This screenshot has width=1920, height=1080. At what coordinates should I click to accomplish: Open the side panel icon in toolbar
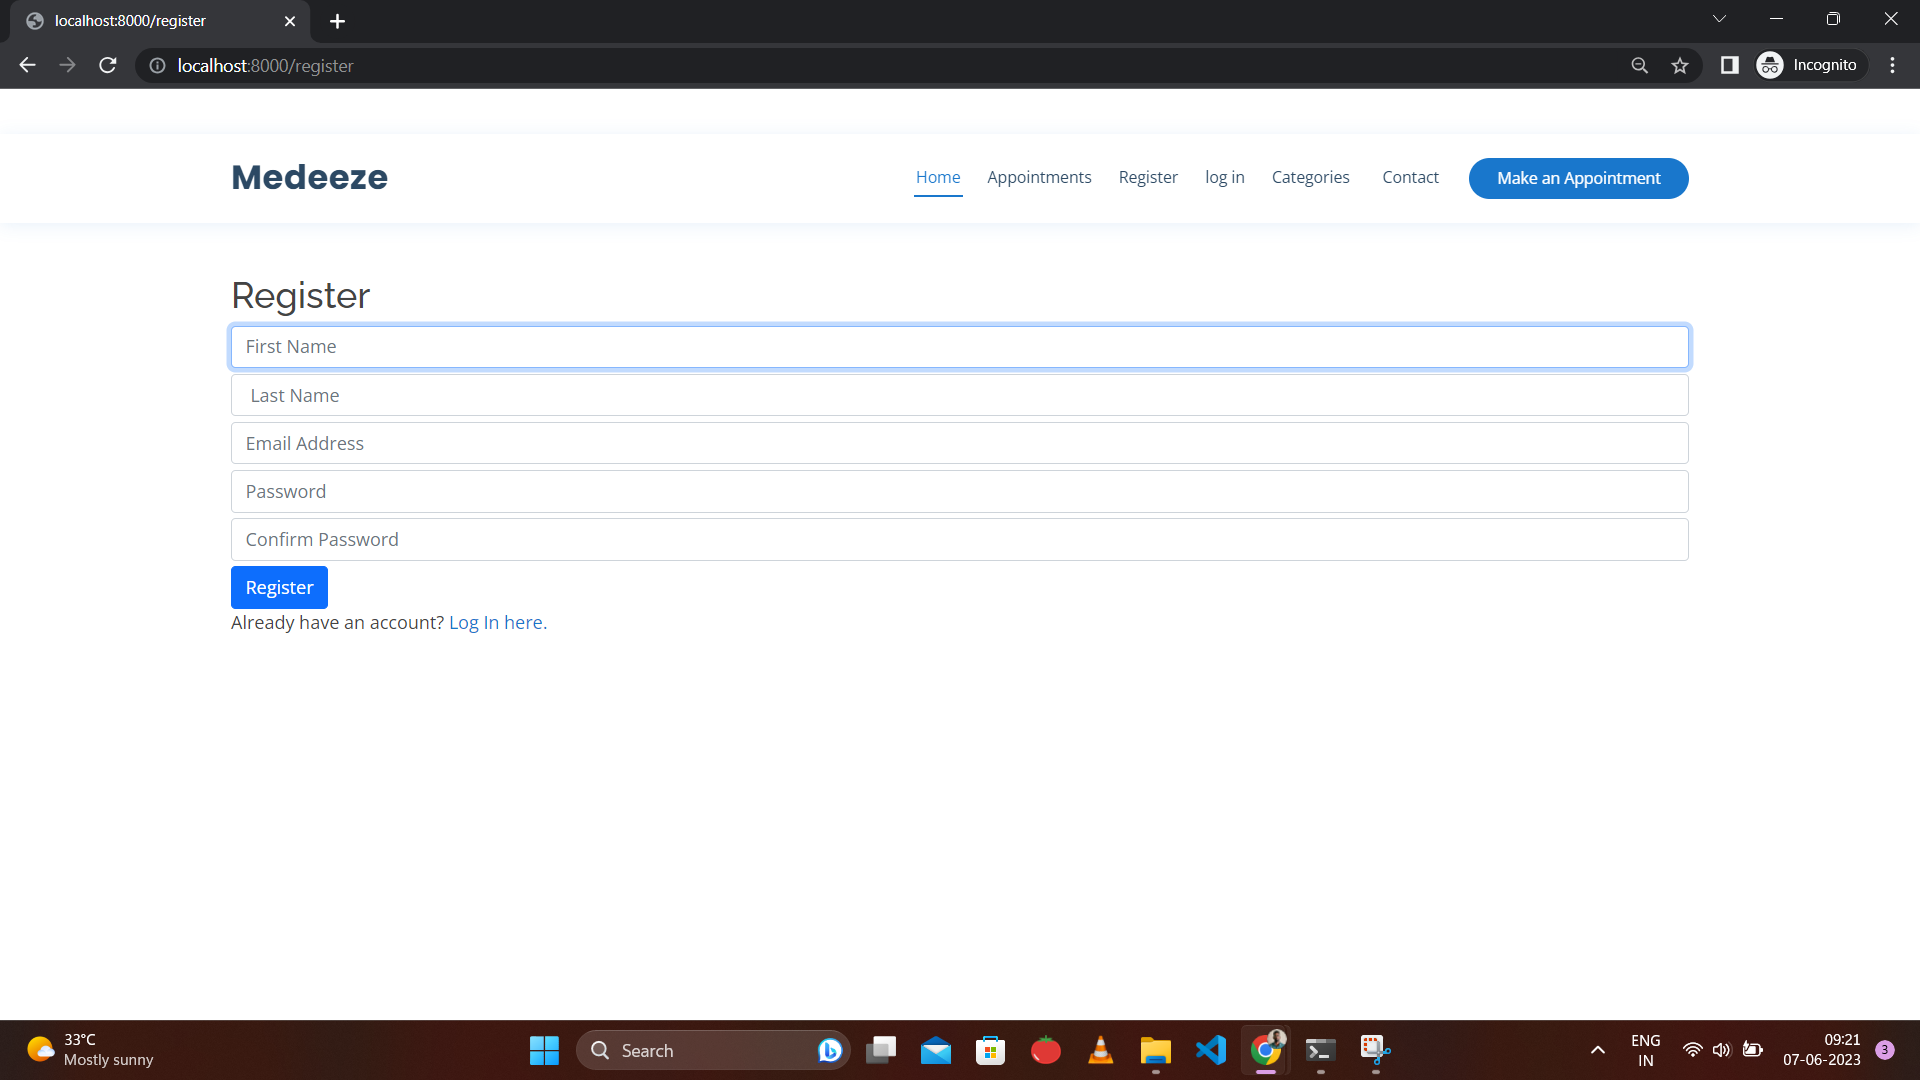(1729, 65)
